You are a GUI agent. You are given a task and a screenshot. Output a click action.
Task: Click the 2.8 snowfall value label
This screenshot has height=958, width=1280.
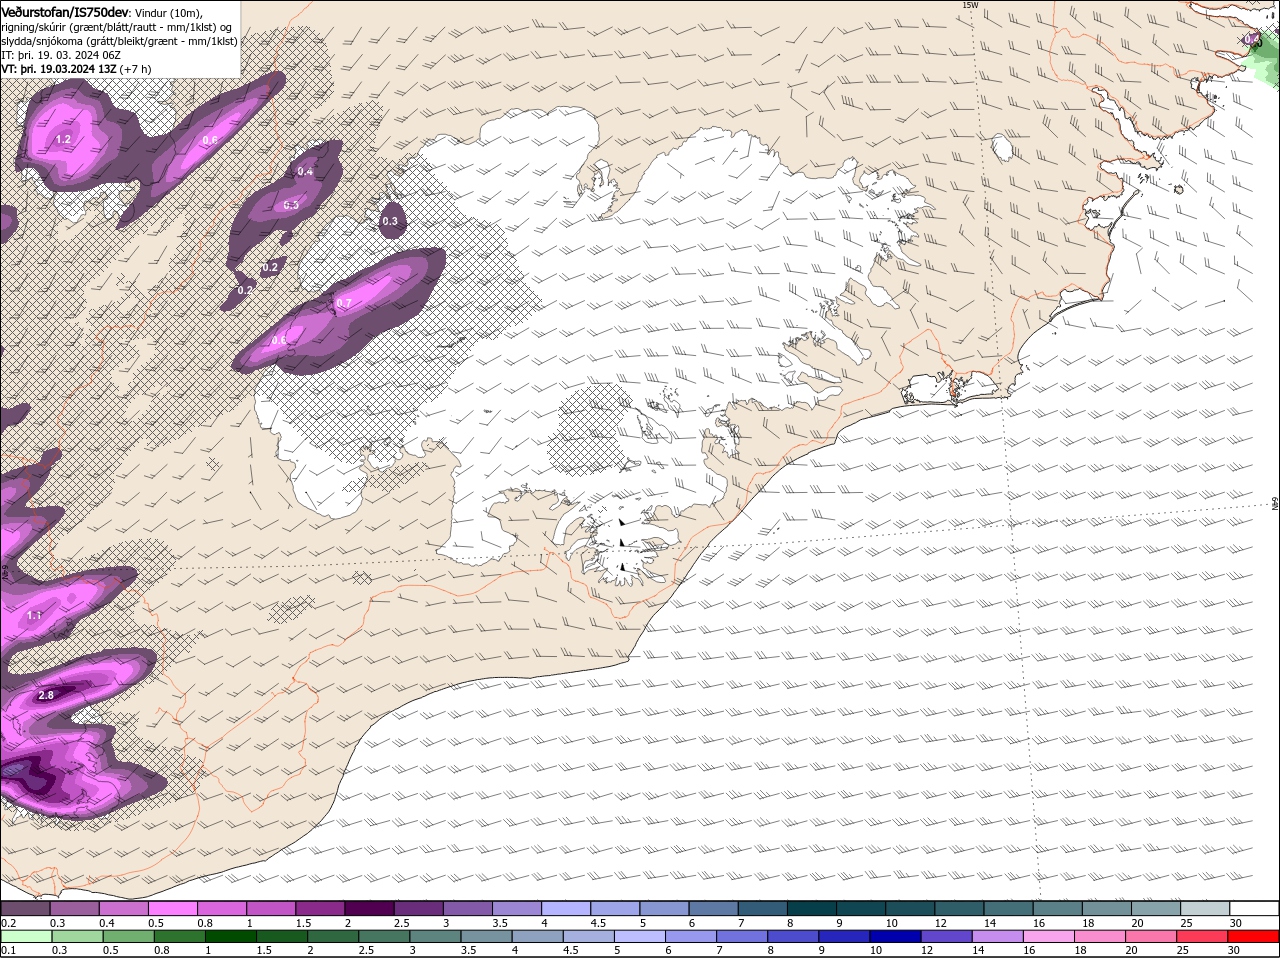click(46, 695)
